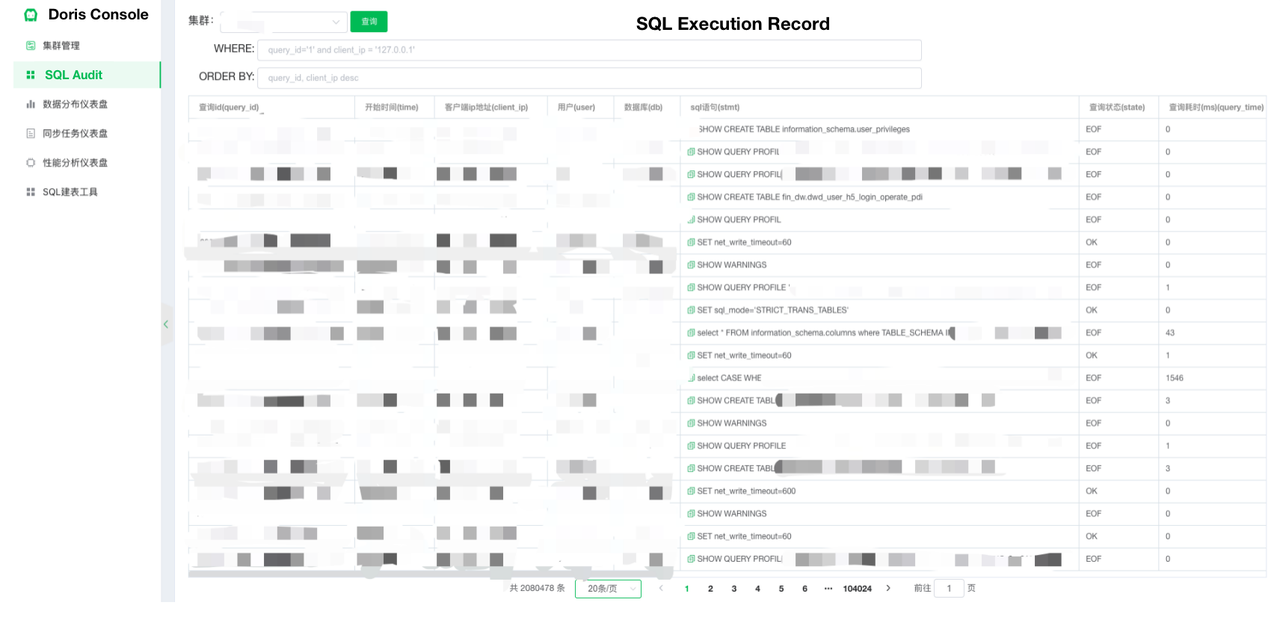Screen dimensions: 1280x623
Task: Collapse the sidebar using the left chevron handle
Action: pyautogui.click(x=166, y=324)
